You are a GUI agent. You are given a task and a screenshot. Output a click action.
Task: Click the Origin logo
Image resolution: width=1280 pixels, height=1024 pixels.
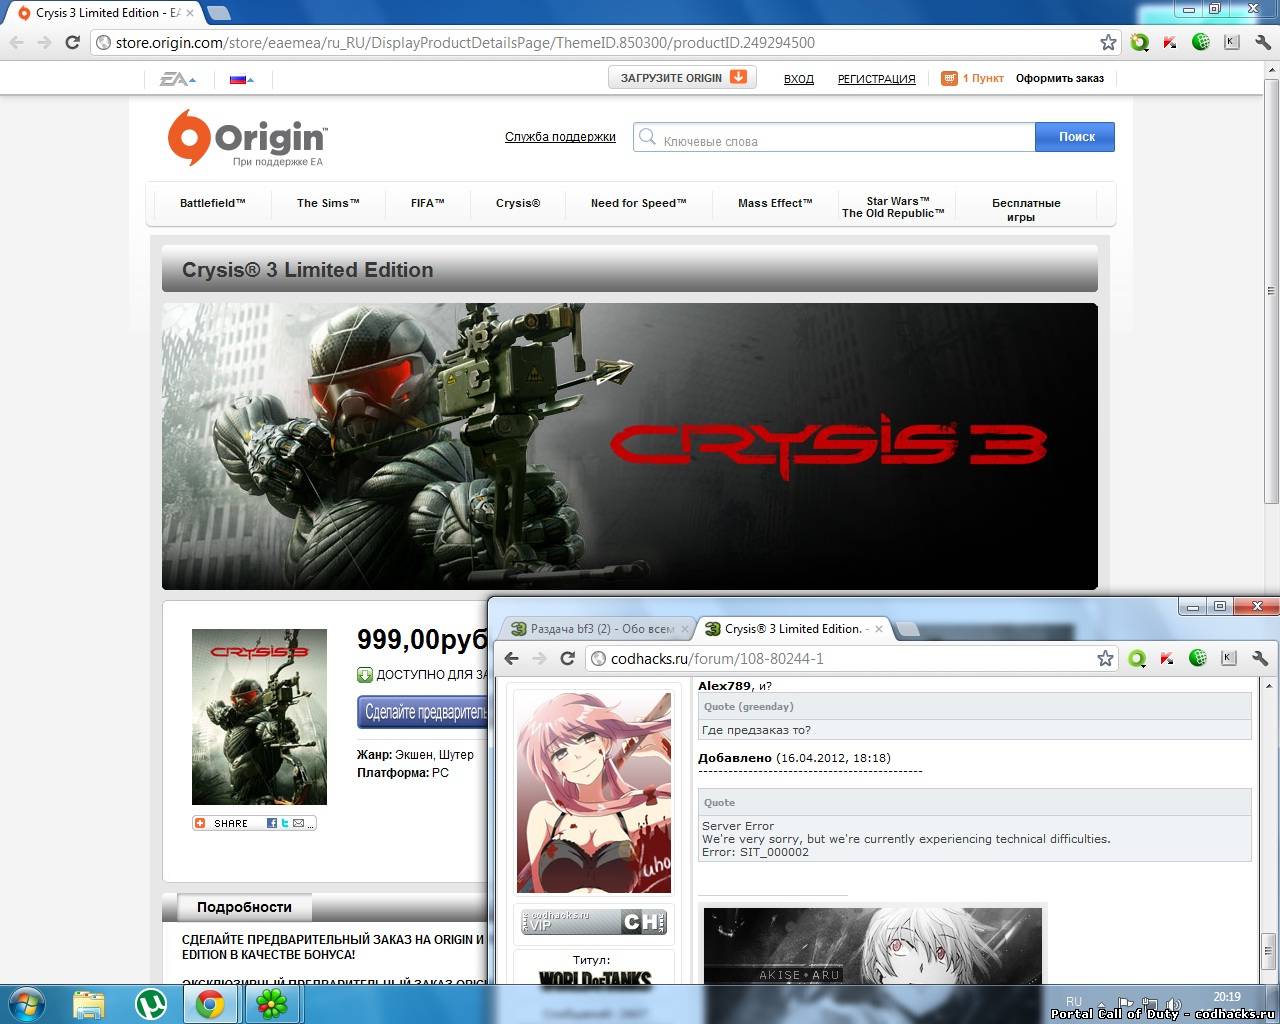pos(246,137)
